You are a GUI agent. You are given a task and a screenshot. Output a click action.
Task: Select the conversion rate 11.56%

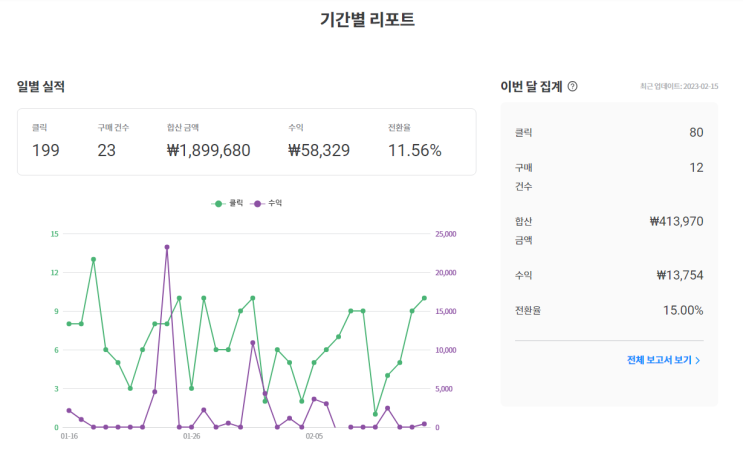415,150
